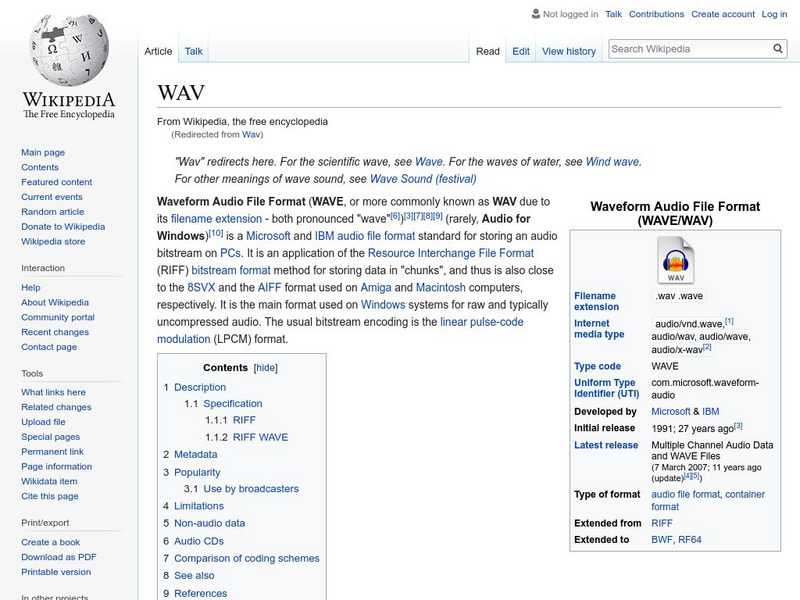Click the search magnifying glass icon
Image resolution: width=800 pixels, height=600 pixels.
(x=778, y=48)
